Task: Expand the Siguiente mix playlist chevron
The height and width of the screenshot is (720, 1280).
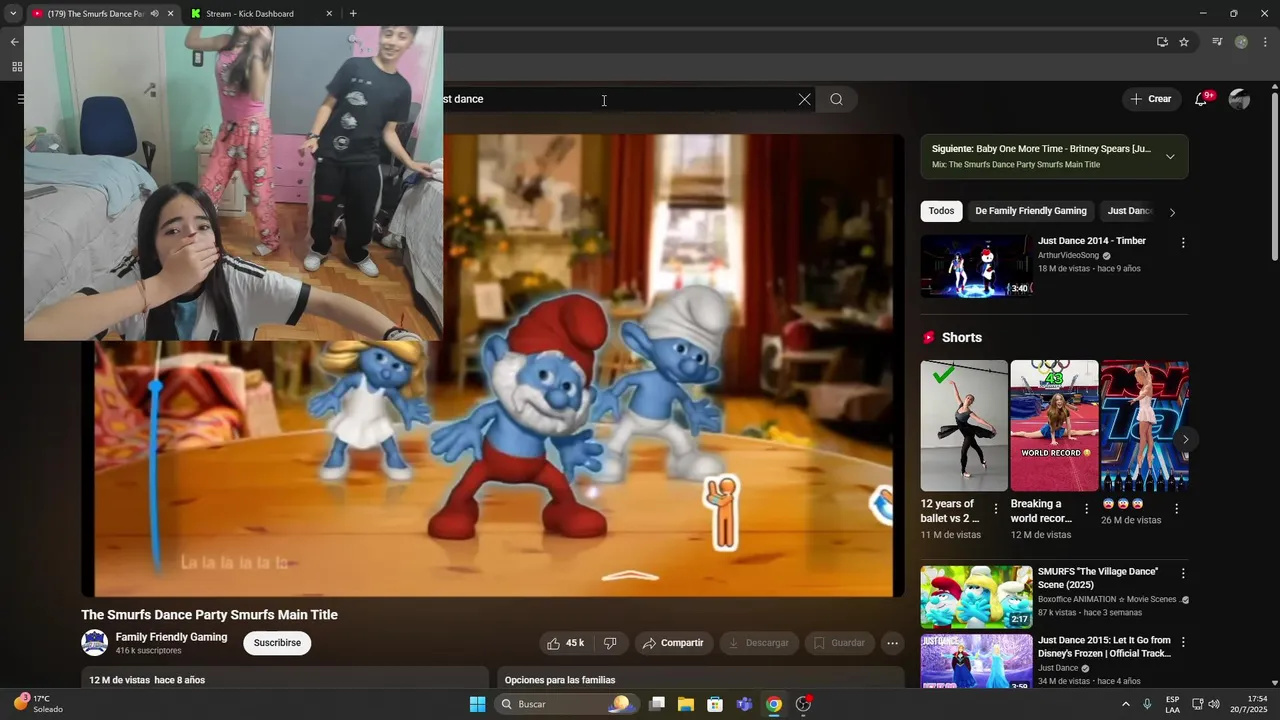Action: click(1170, 157)
